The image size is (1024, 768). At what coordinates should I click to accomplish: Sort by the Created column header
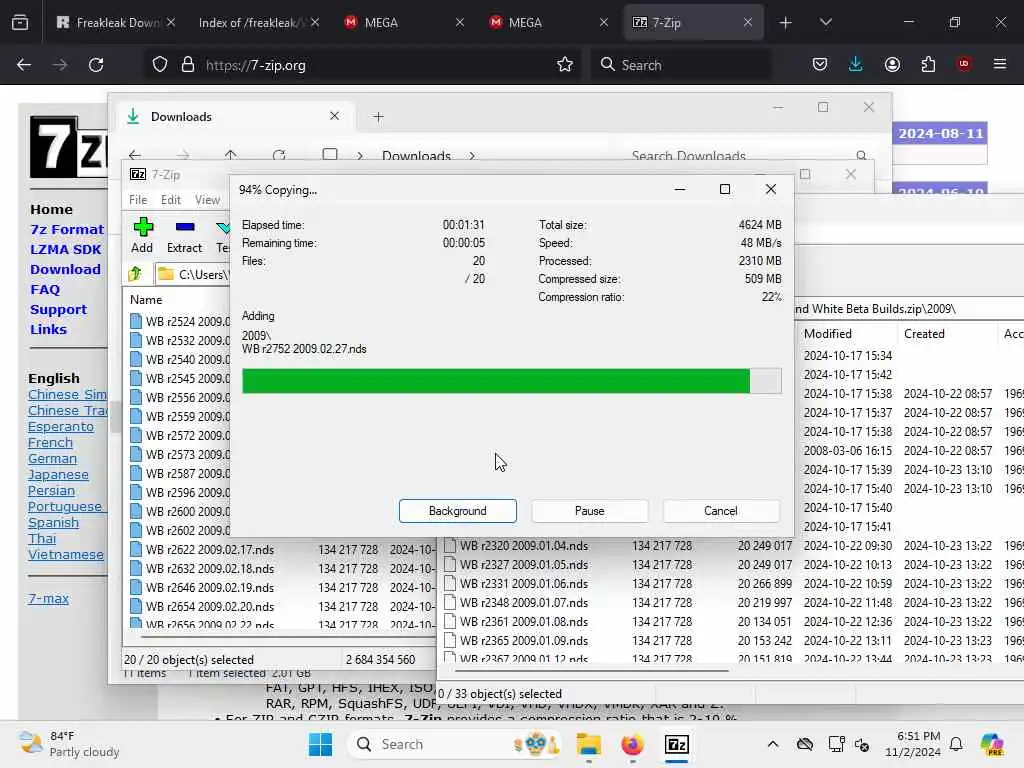tap(924, 334)
